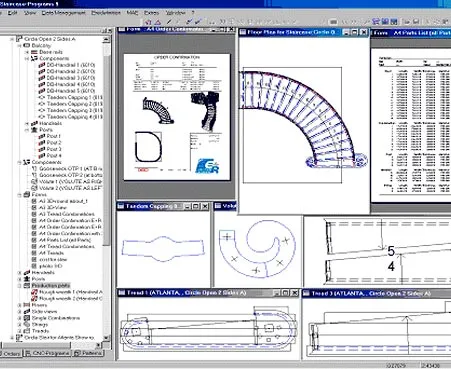
Task: Expand the Treads node in tree
Action: (x=19, y=331)
